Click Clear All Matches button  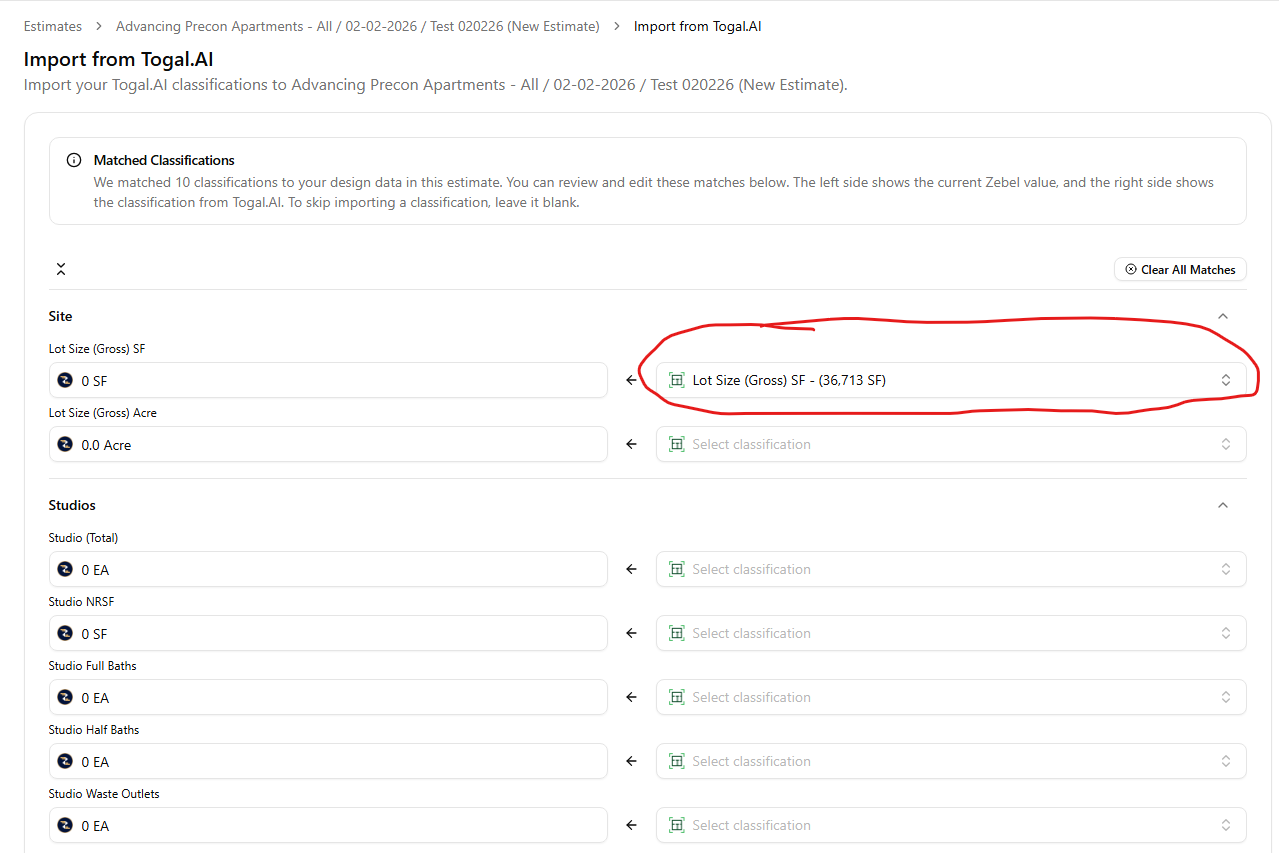tap(1180, 269)
